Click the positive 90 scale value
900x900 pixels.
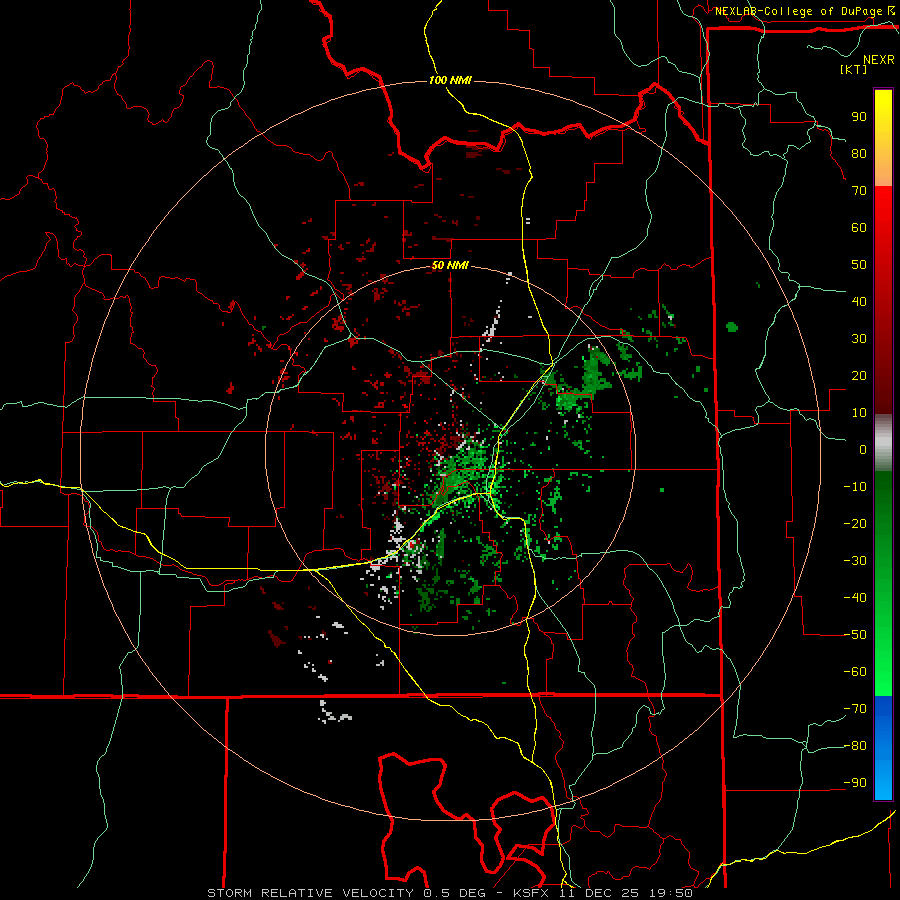pos(859,117)
